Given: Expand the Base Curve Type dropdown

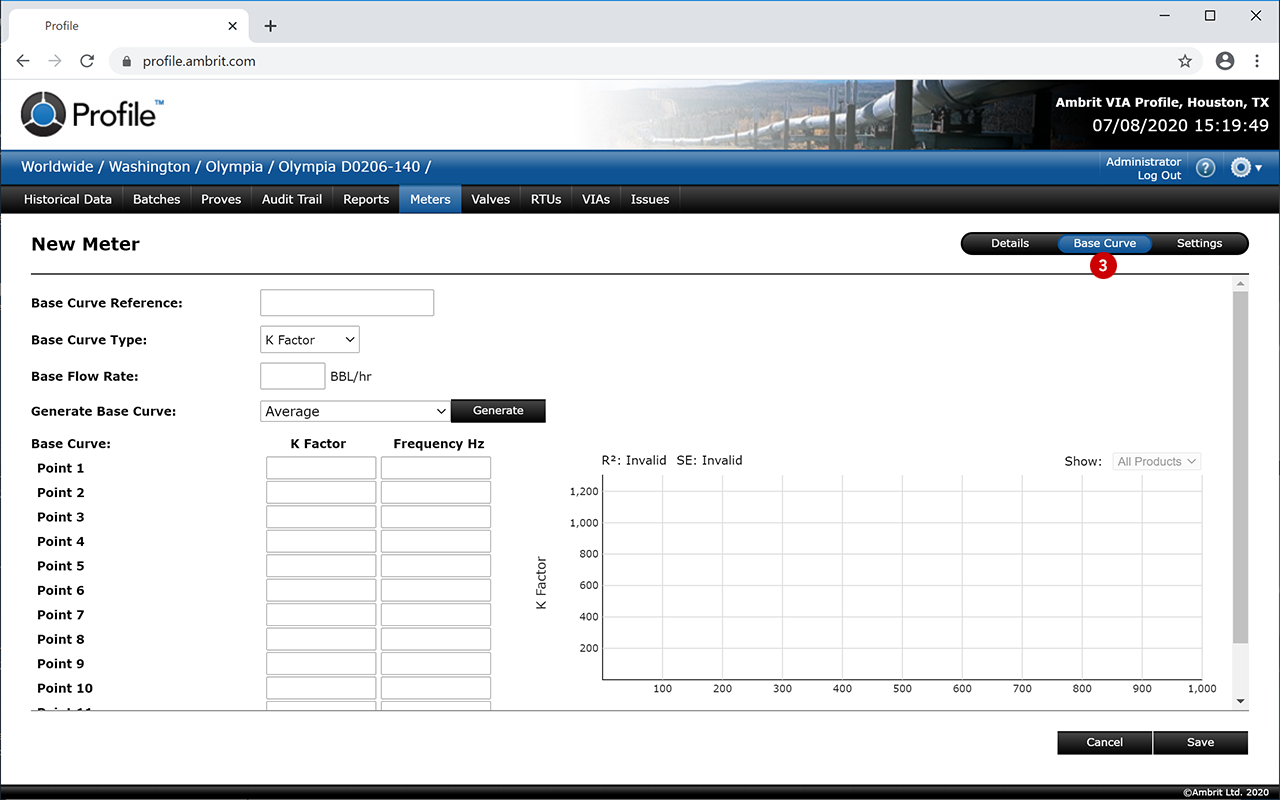Looking at the screenshot, I should (309, 340).
